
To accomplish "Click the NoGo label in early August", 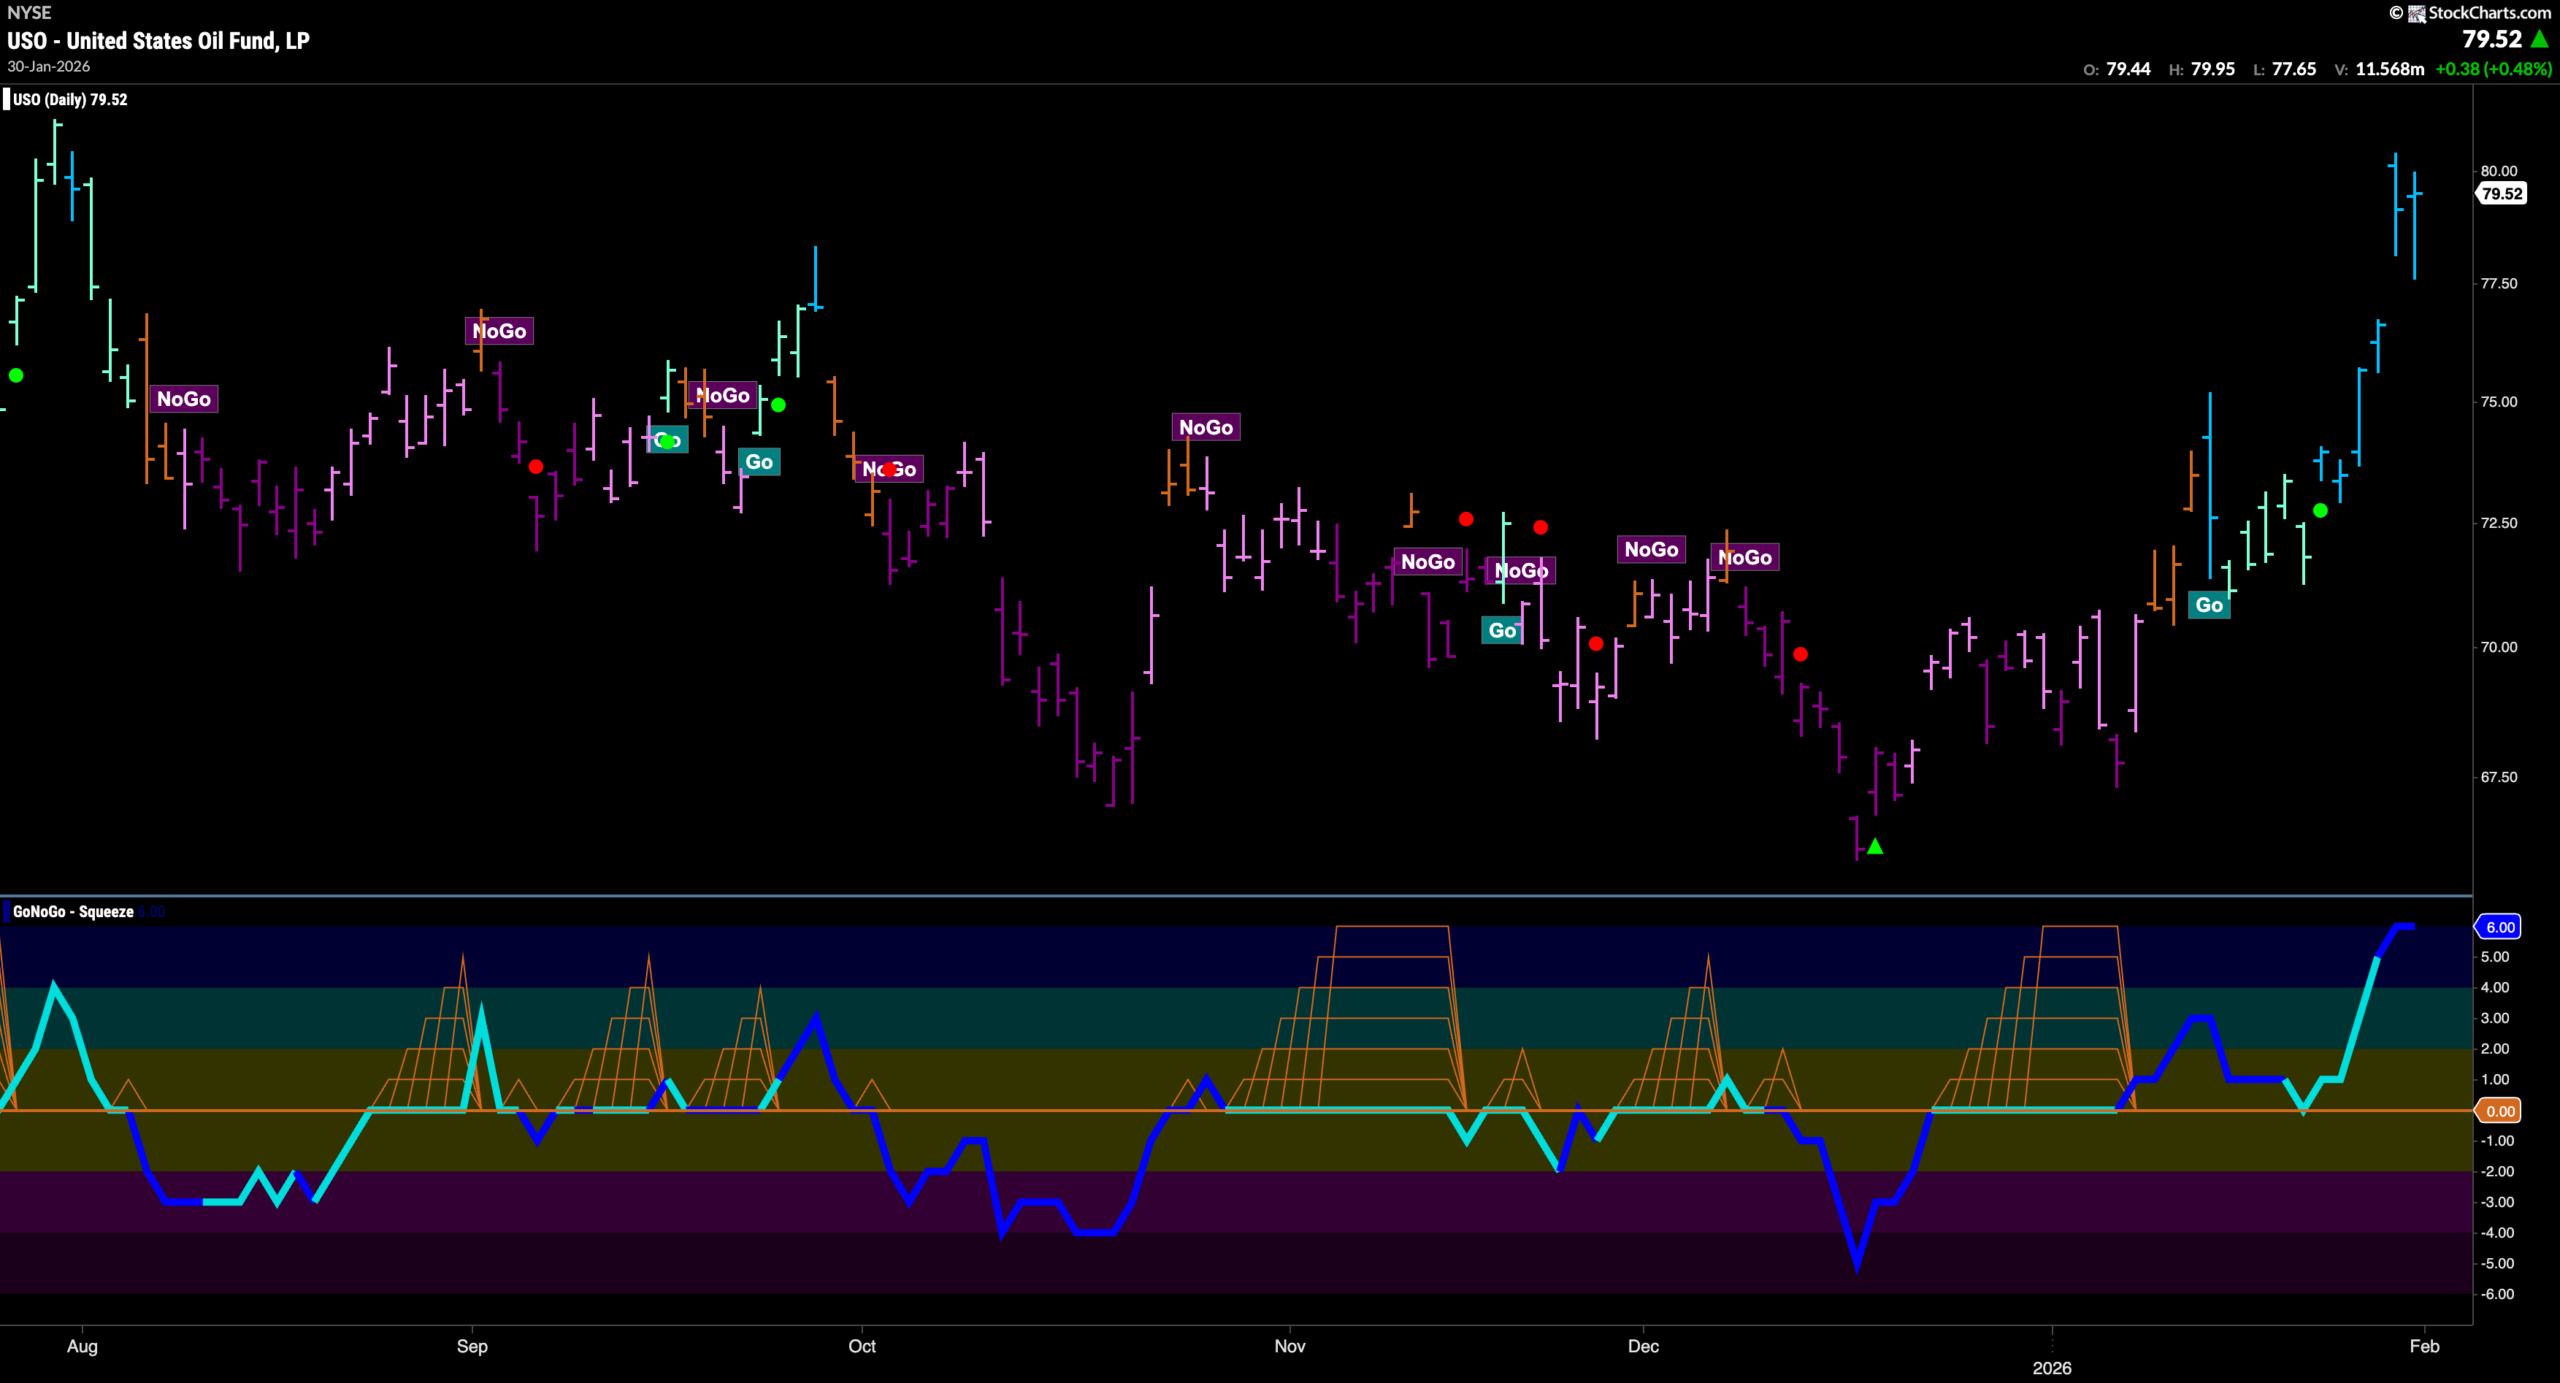I will 184,399.
